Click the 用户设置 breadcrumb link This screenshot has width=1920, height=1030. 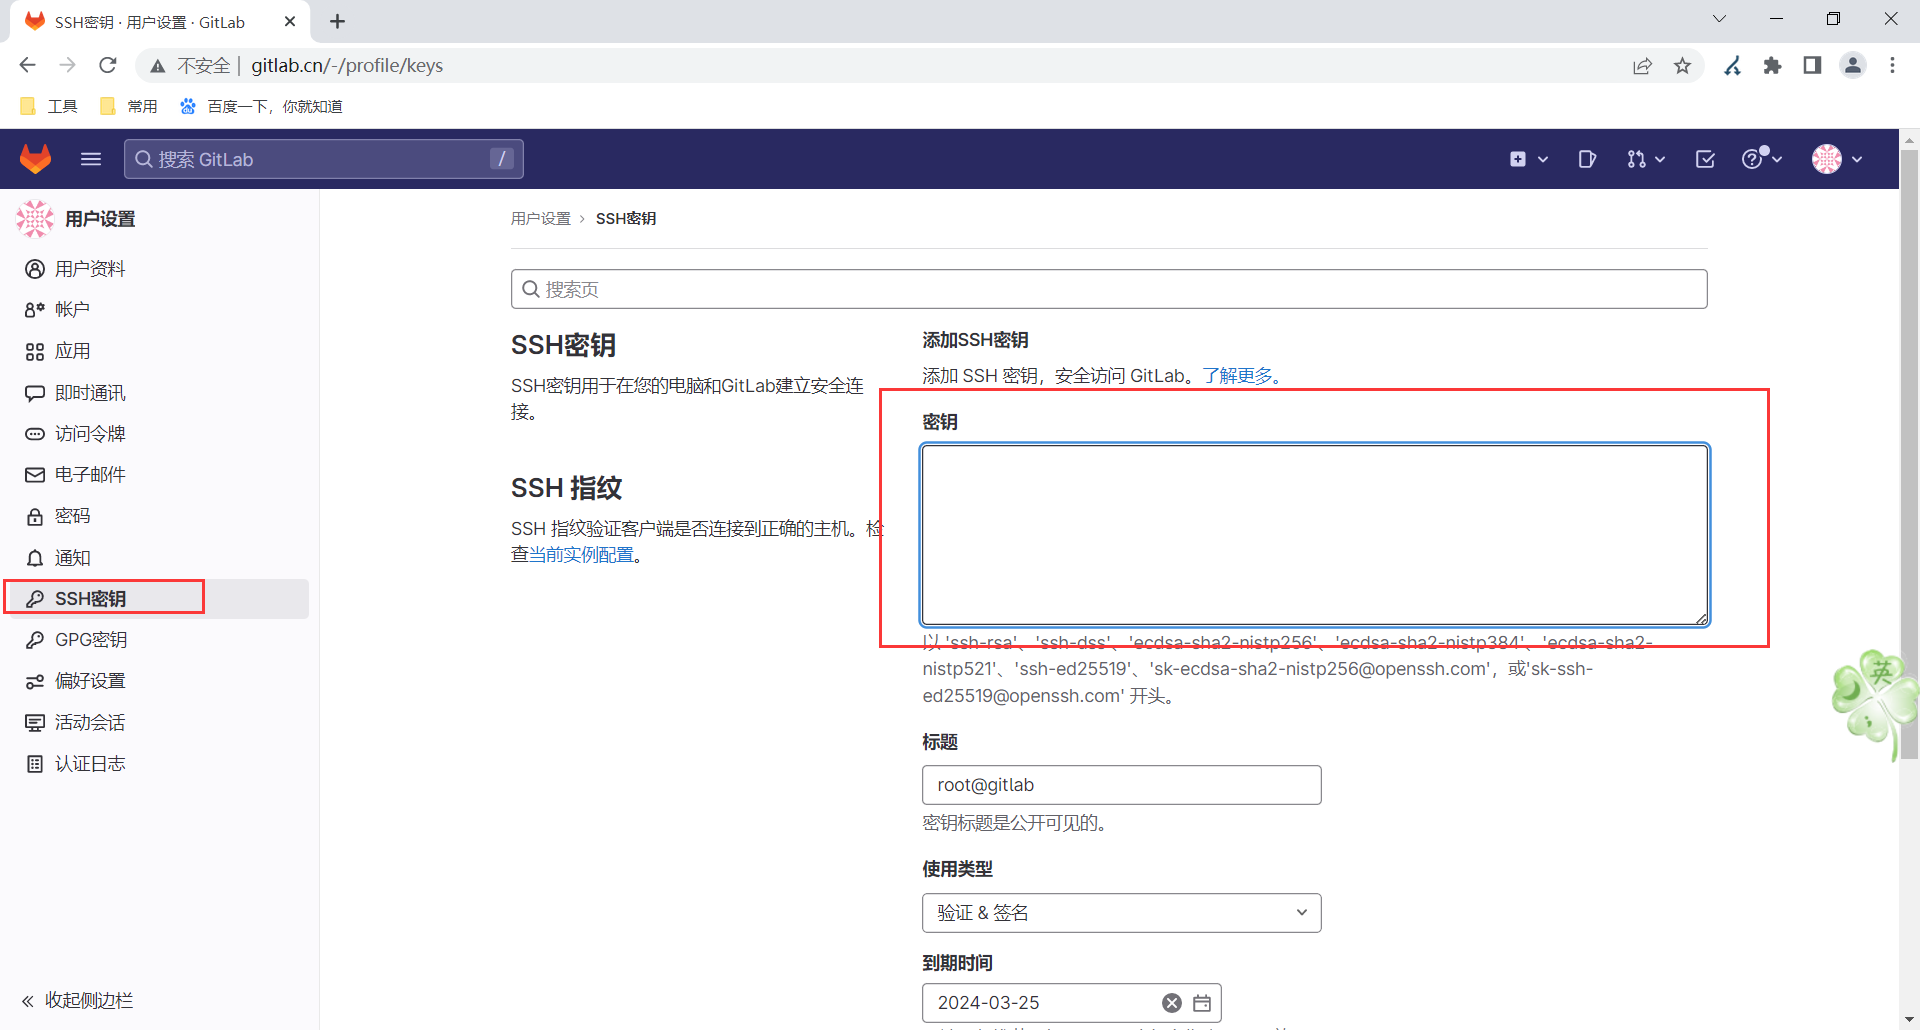[x=540, y=218]
